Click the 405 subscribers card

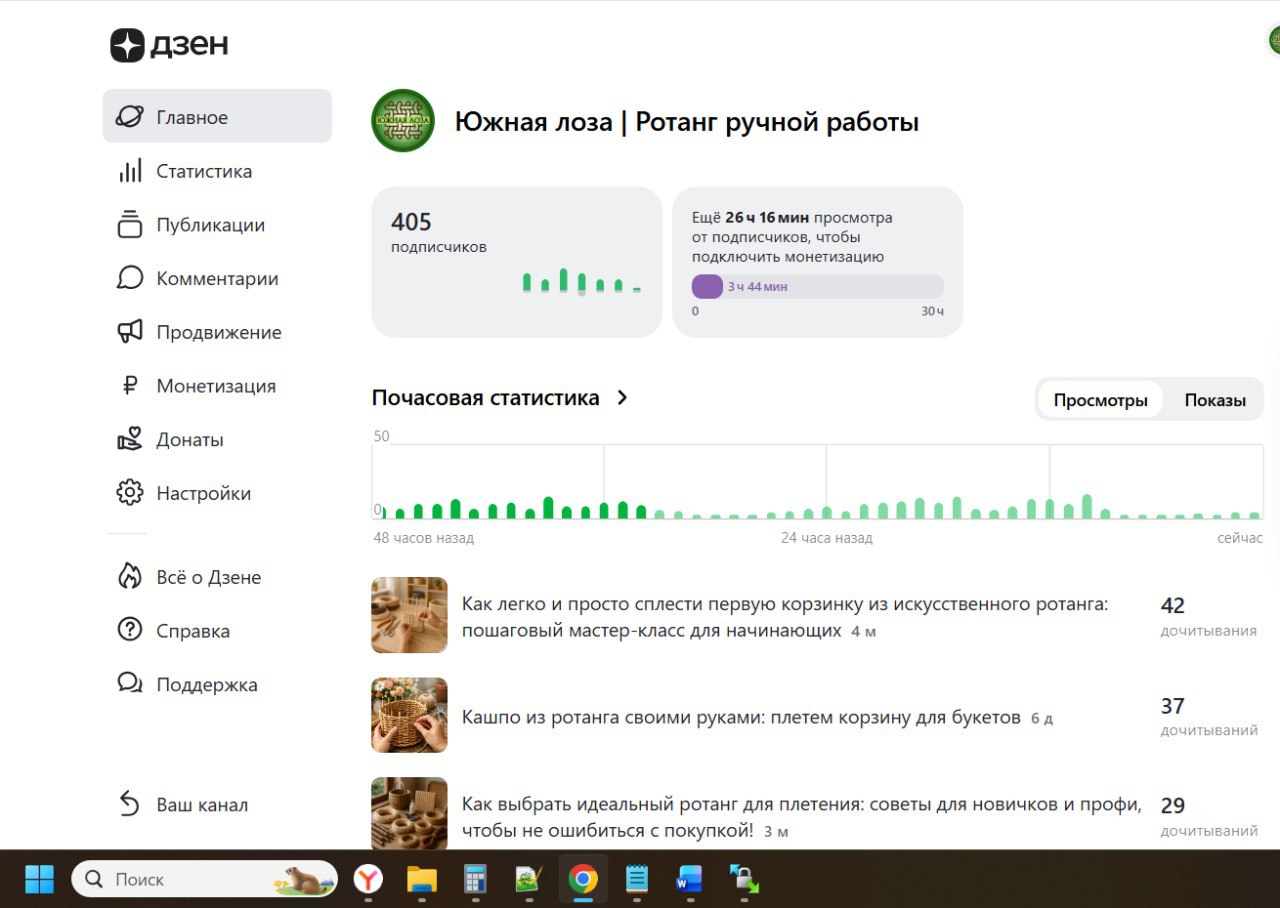click(x=516, y=261)
